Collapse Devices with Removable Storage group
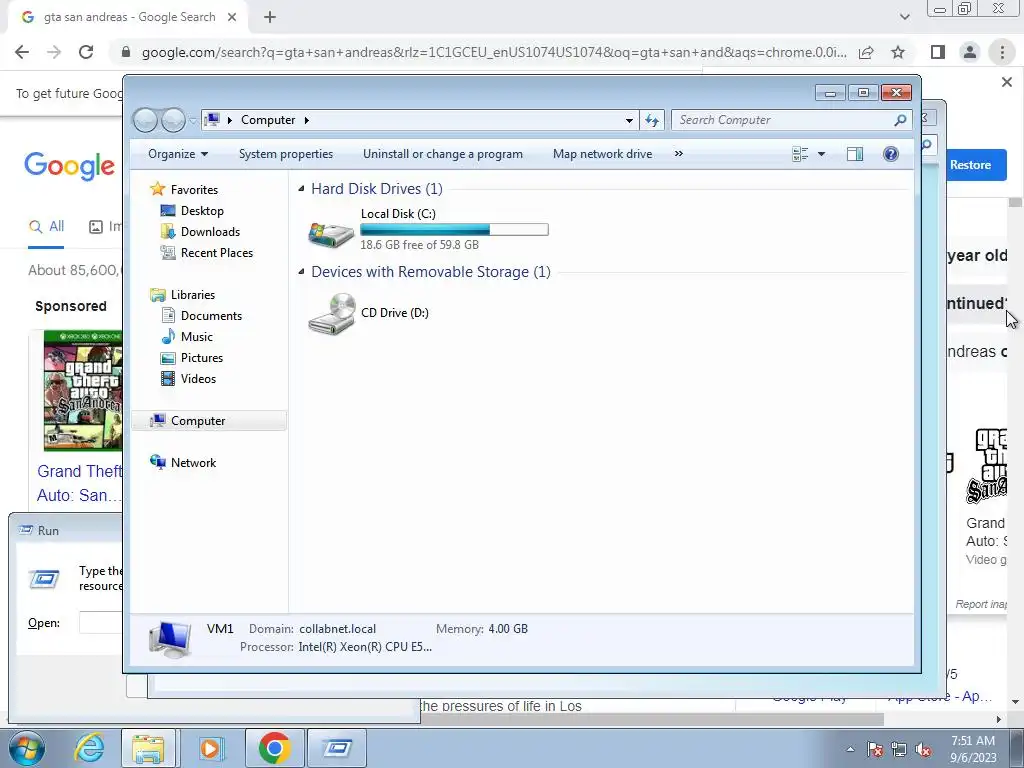Image resolution: width=1024 pixels, height=768 pixels. (x=301, y=272)
